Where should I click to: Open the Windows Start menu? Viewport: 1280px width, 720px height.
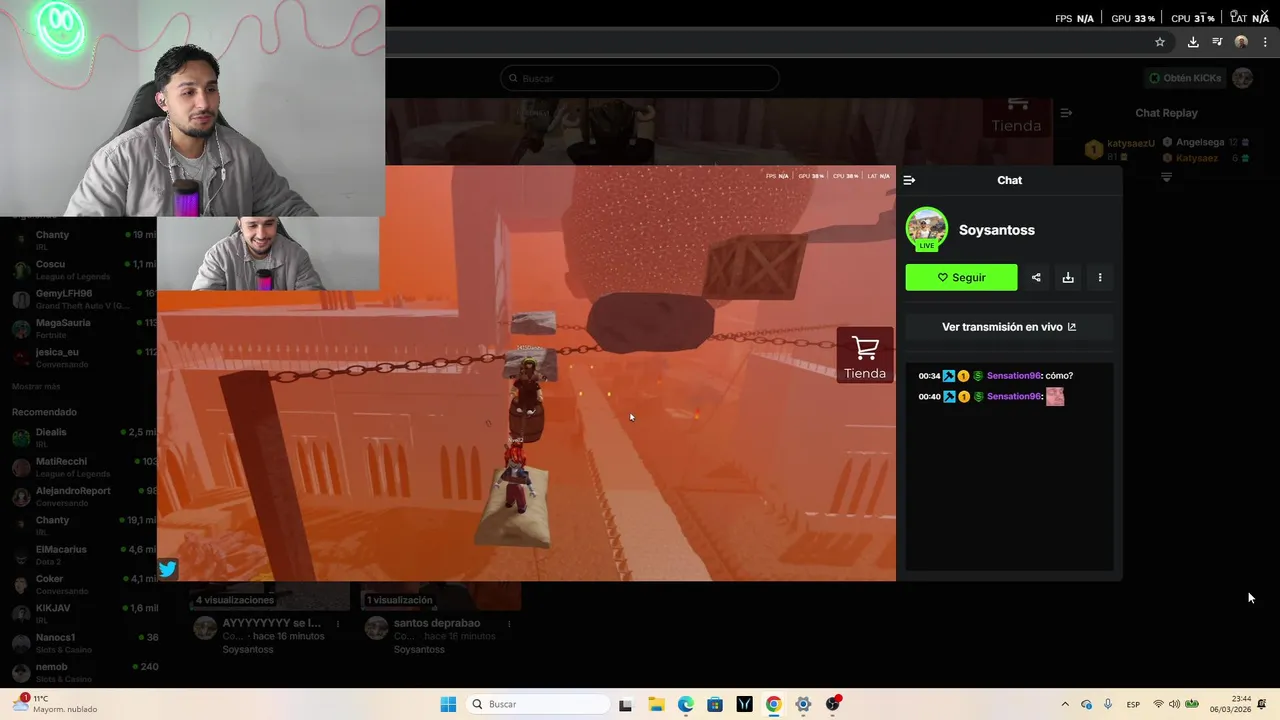pyautogui.click(x=448, y=704)
